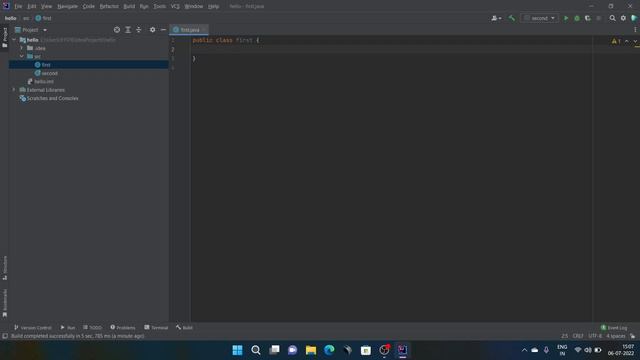Expand the .idea folder

[x=22, y=48]
